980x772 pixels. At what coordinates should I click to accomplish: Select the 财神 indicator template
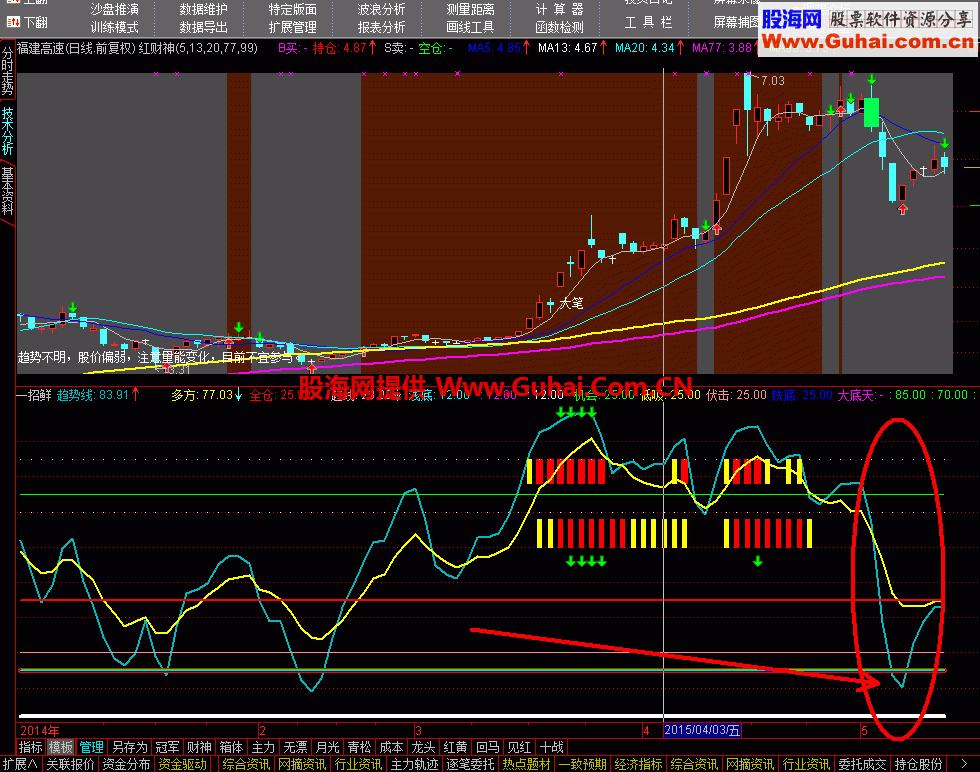coord(199,747)
